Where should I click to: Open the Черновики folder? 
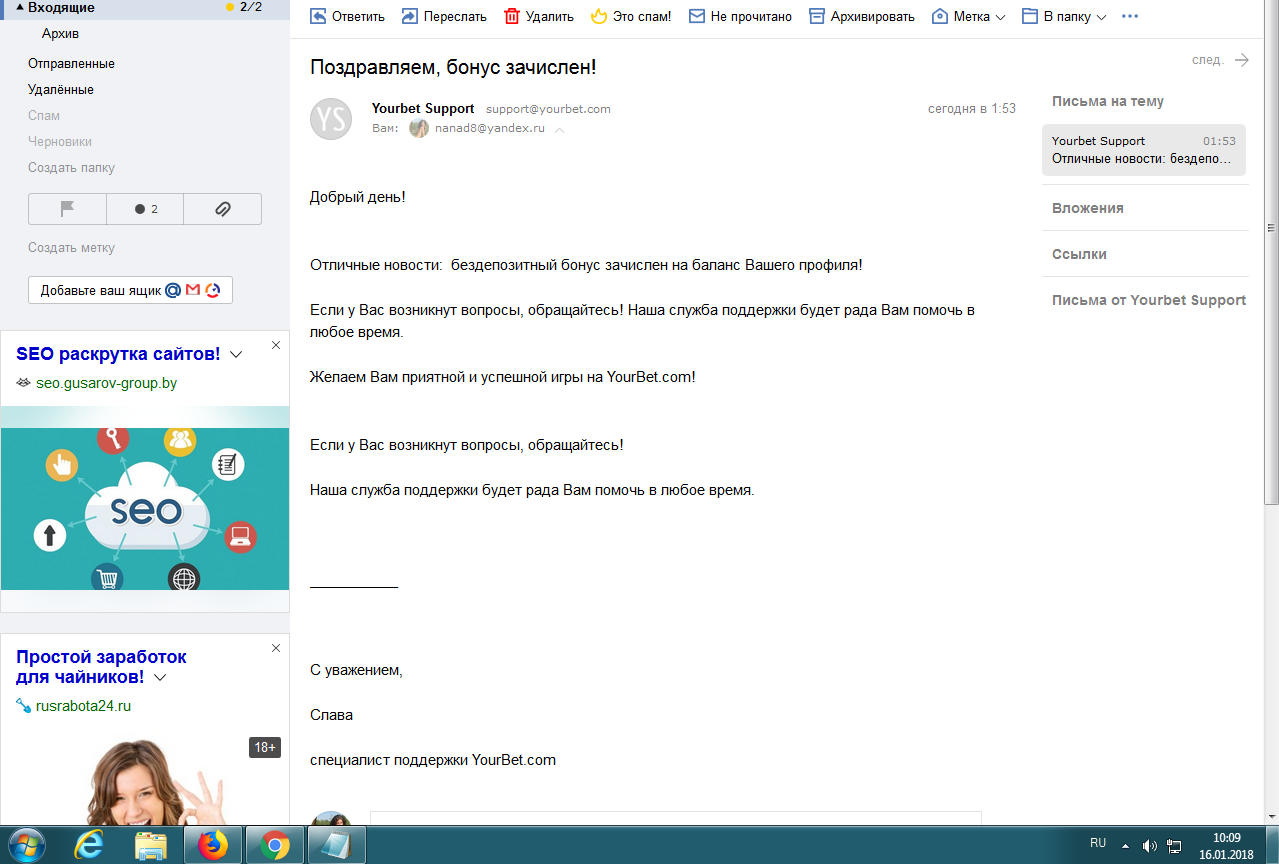pos(60,141)
